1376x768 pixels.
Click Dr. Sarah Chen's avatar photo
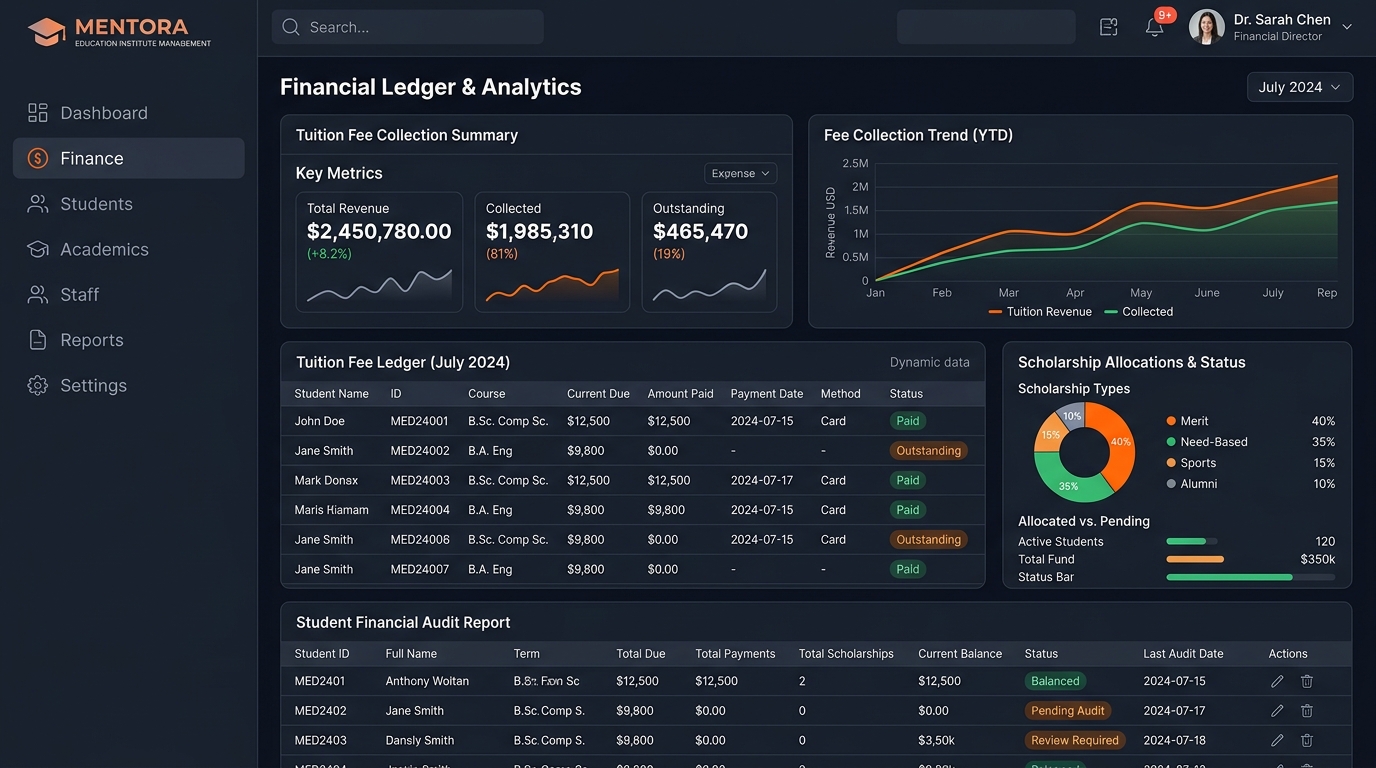pyautogui.click(x=1207, y=27)
